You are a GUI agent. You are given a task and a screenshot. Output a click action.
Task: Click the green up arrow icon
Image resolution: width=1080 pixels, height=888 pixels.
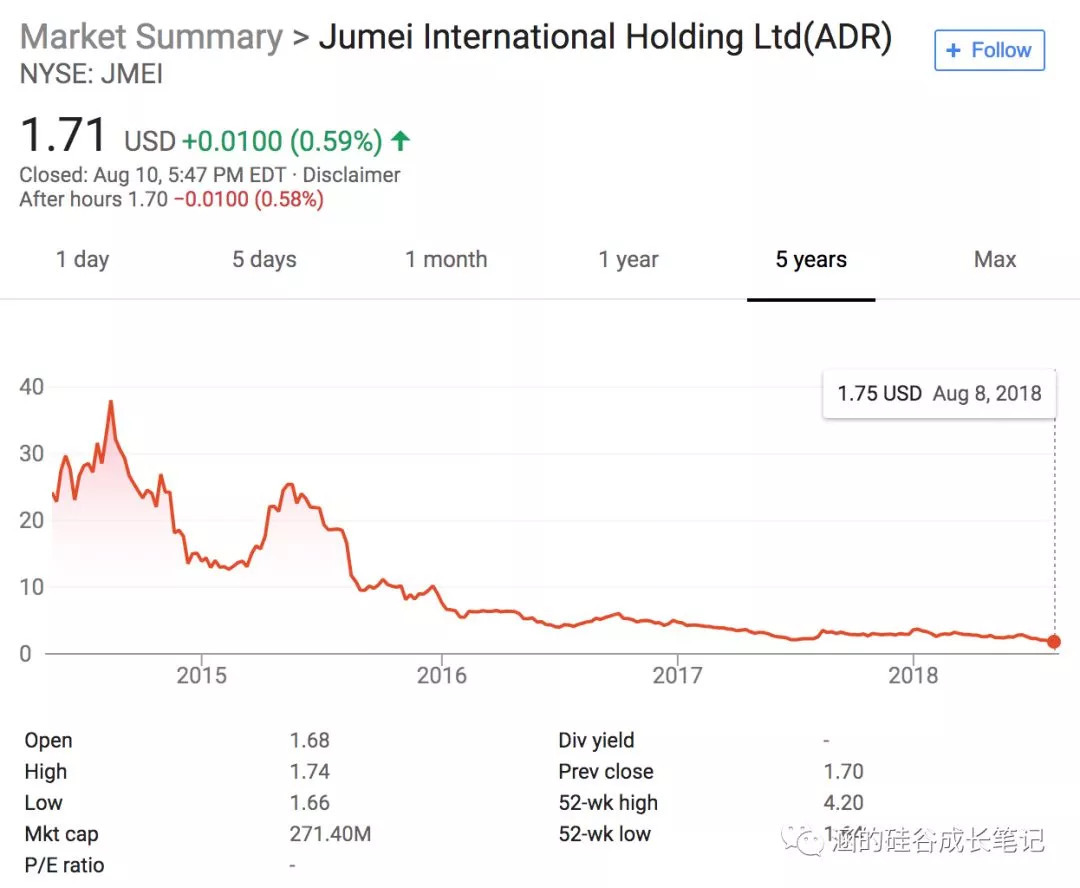(400, 142)
